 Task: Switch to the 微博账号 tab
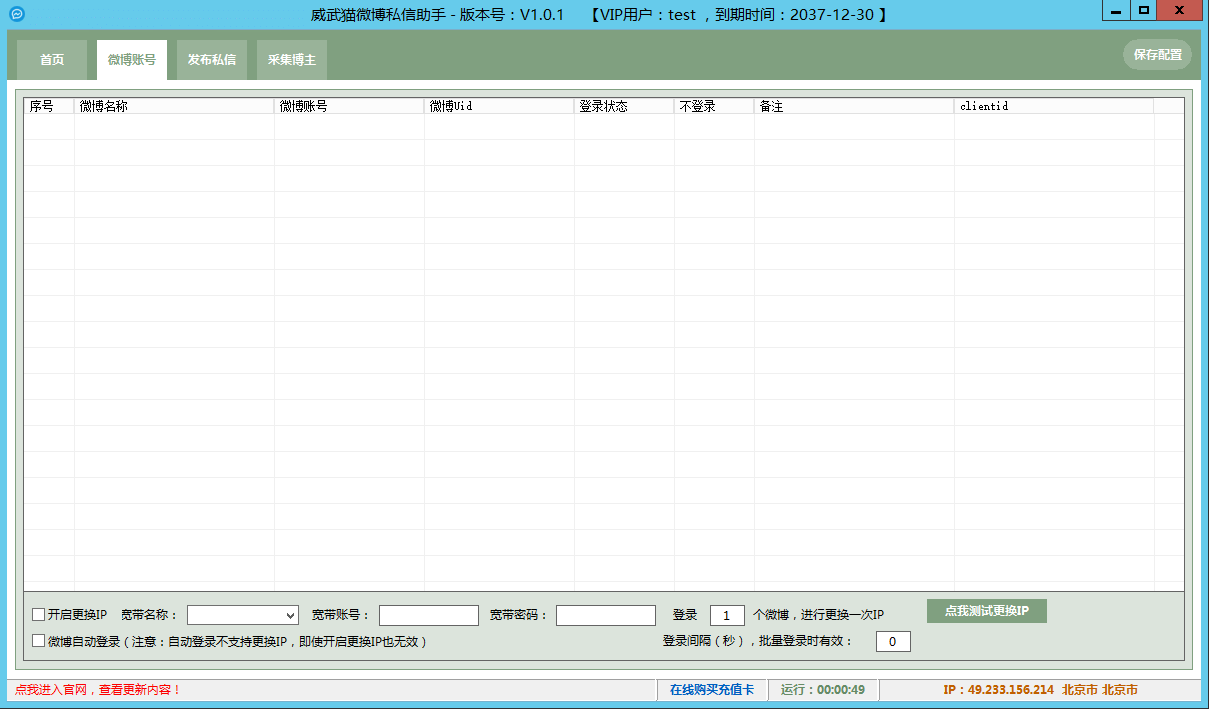132,60
